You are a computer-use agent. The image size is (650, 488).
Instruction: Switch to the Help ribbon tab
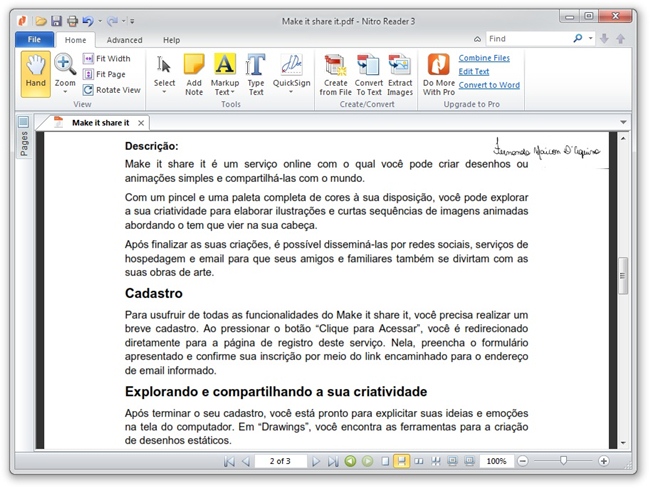click(171, 40)
